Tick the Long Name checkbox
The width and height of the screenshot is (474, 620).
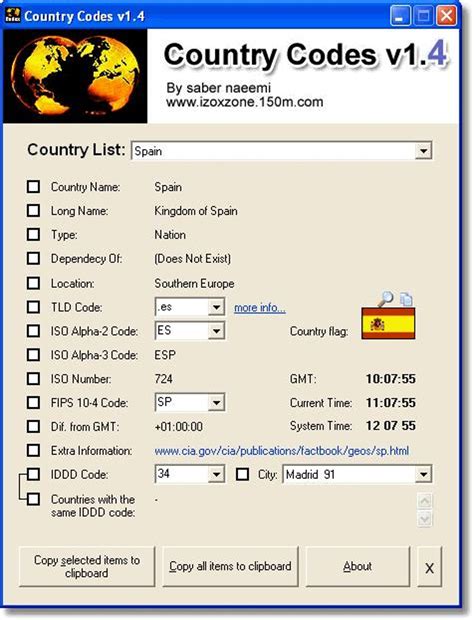pos(34,210)
